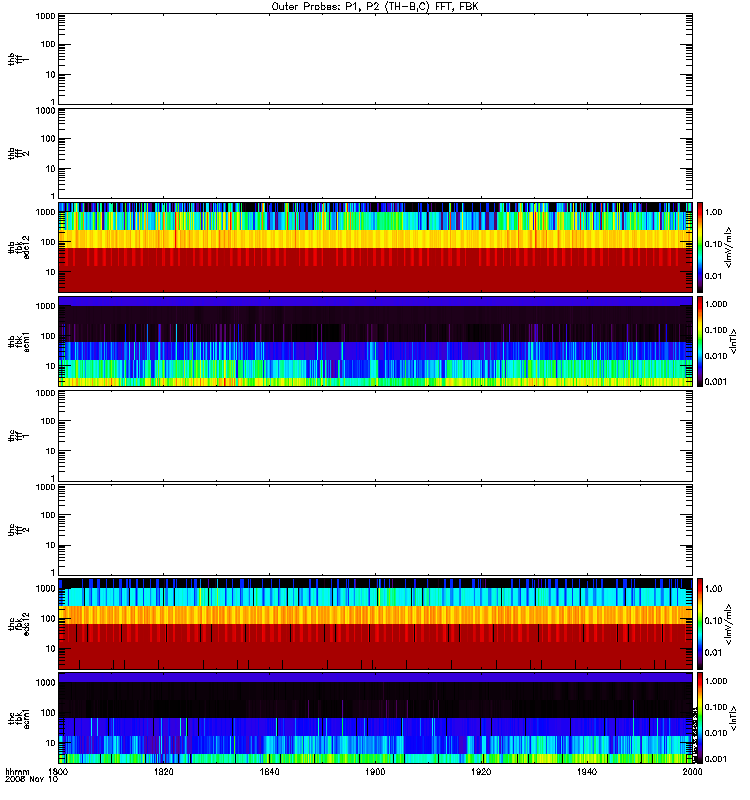Click the <|nT|> unit label beside the thb scm1 color bar
The width and height of the screenshot is (750, 800).
tap(733, 342)
